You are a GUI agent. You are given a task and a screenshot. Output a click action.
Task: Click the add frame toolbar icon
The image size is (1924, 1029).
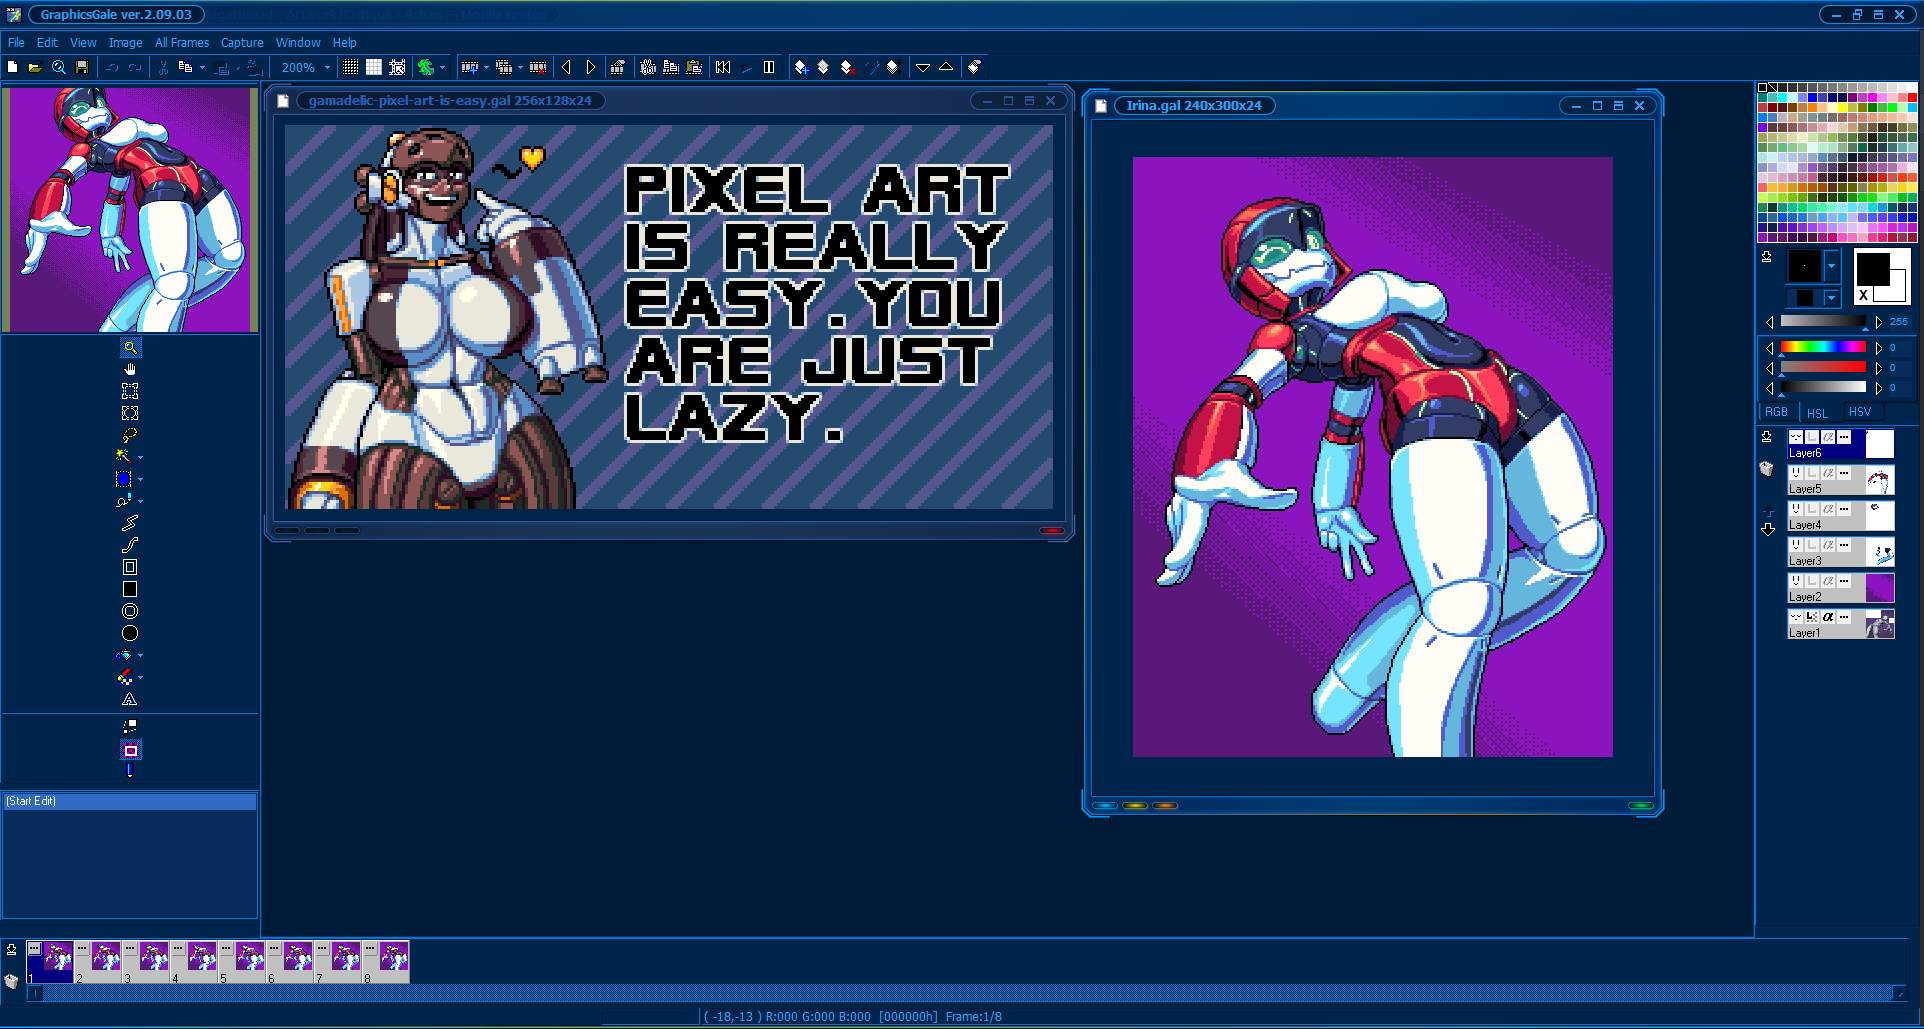[469, 67]
